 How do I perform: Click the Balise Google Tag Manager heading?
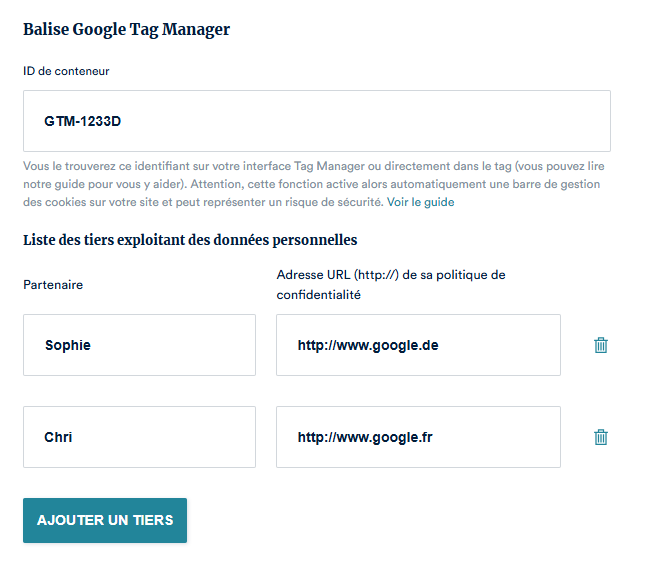(126, 30)
